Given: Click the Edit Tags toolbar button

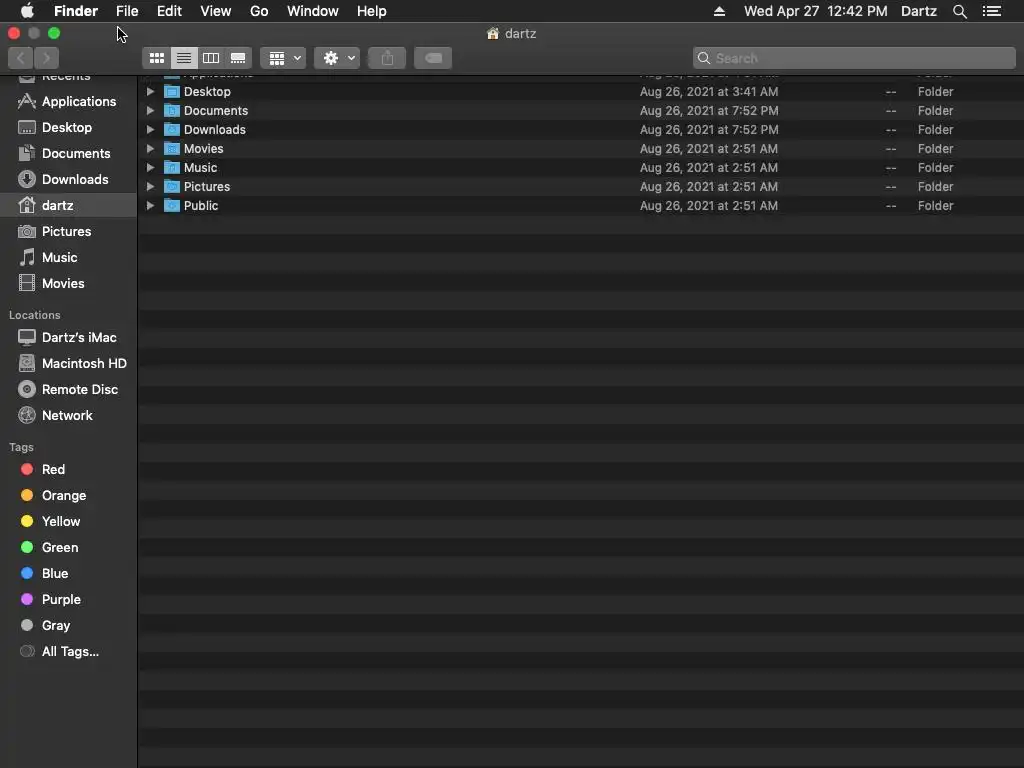Looking at the screenshot, I should click(433, 58).
